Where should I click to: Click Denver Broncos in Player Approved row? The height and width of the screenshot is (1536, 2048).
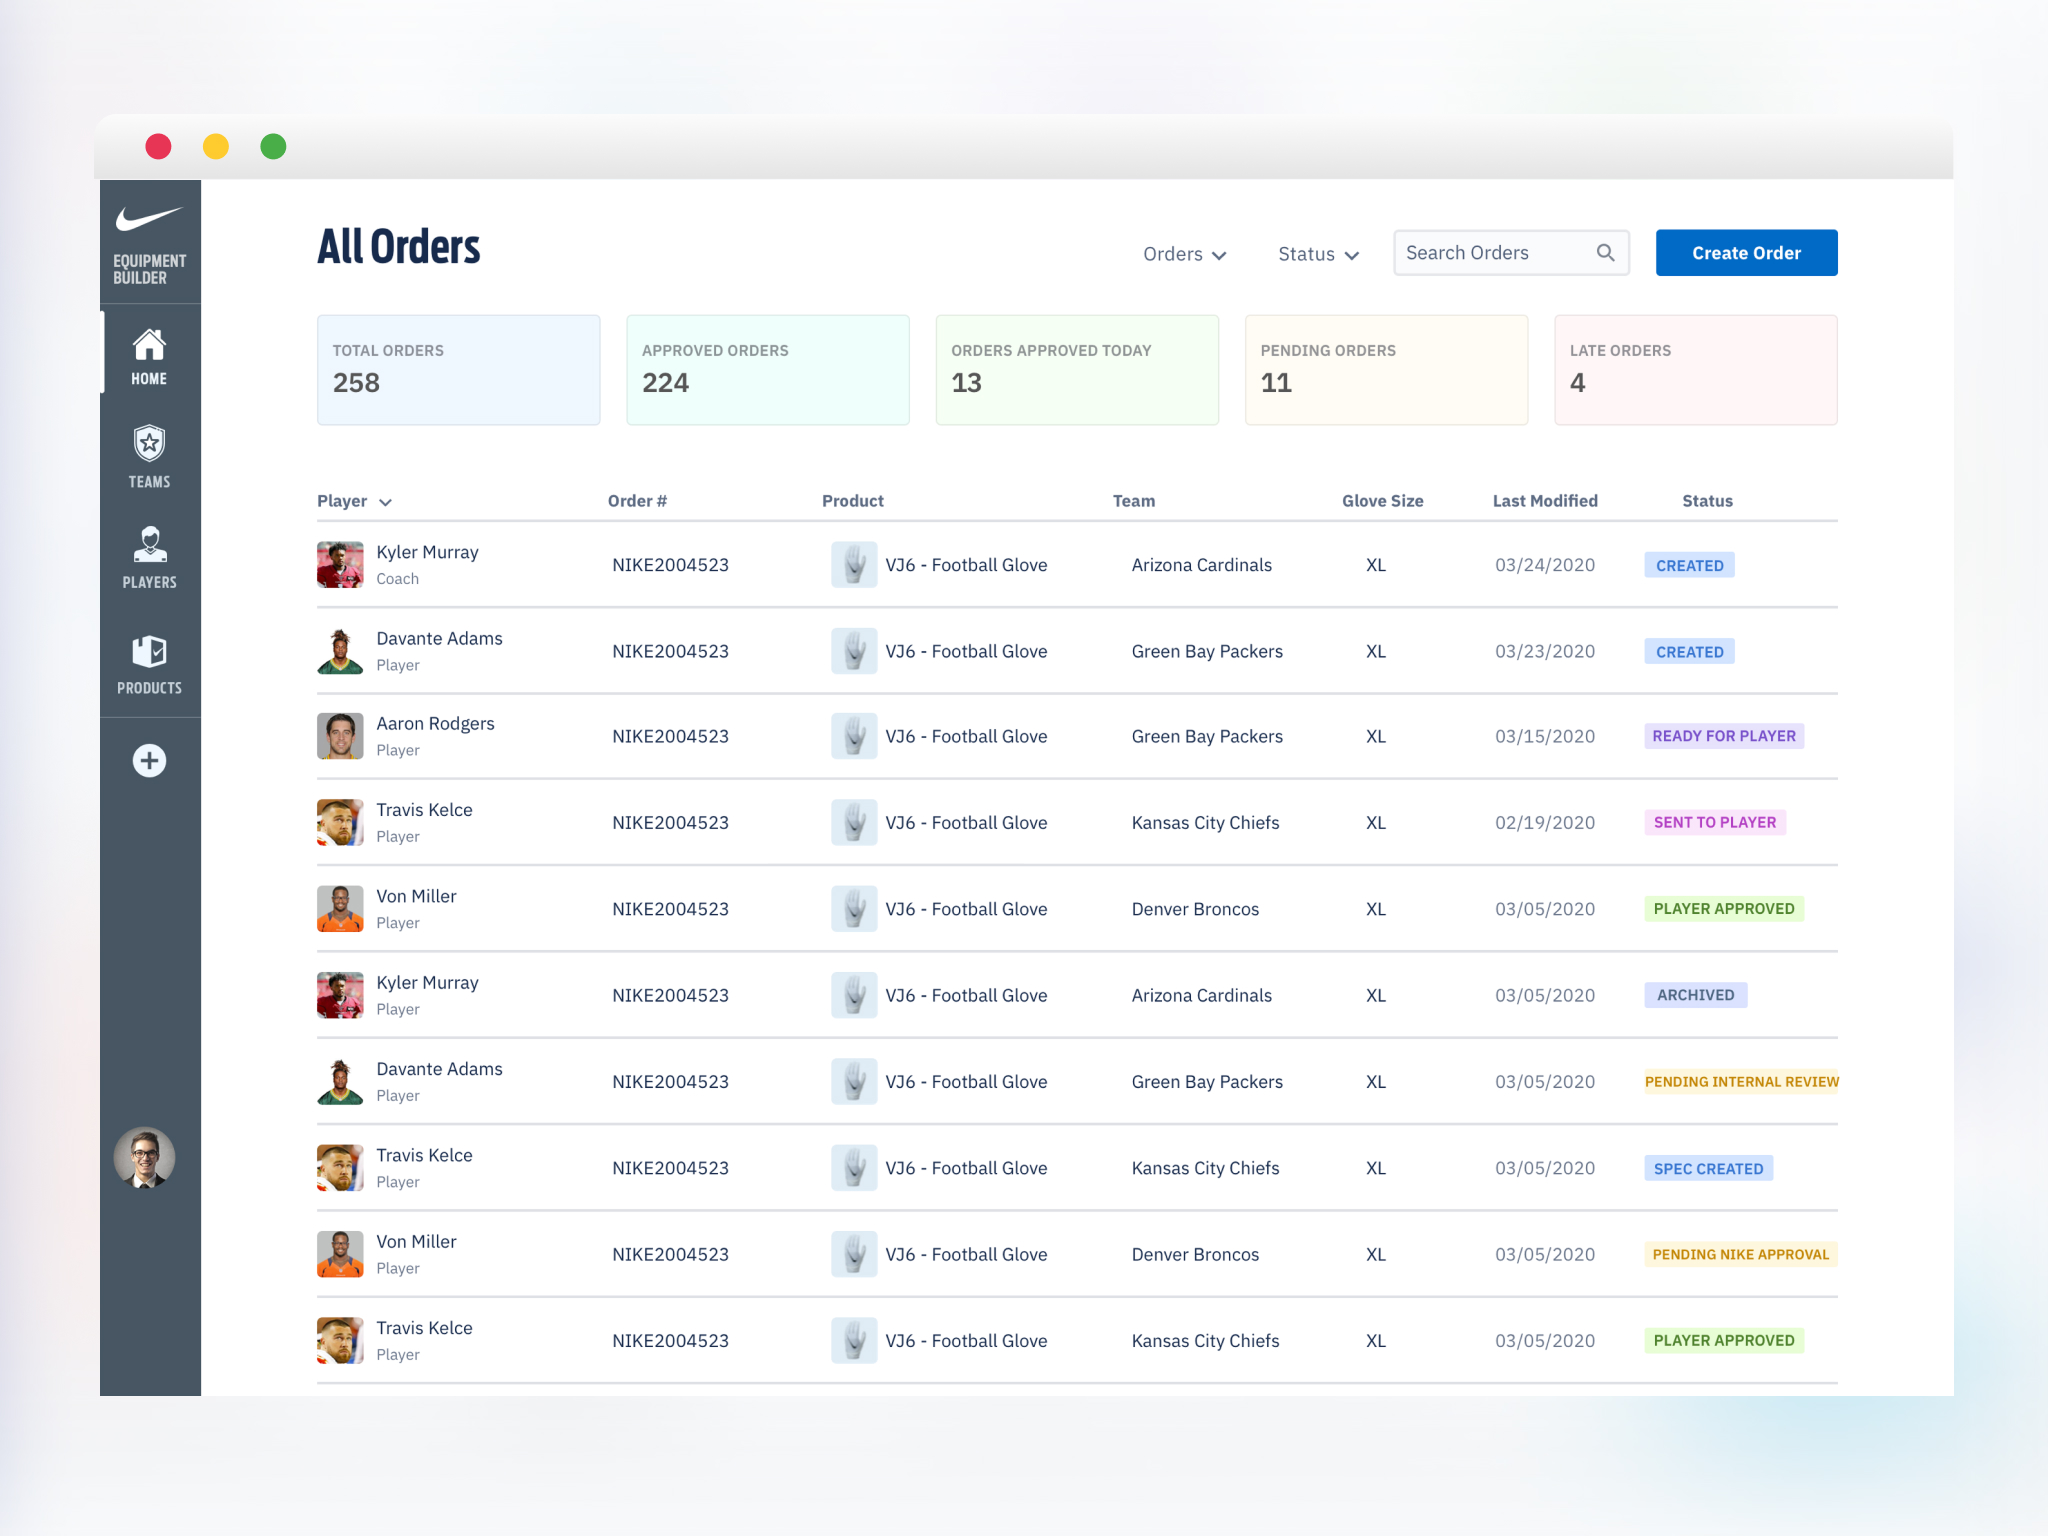[1195, 909]
